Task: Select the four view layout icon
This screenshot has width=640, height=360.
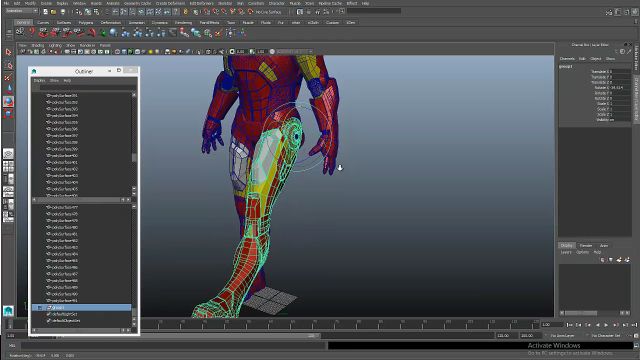Action: tap(8, 166)
